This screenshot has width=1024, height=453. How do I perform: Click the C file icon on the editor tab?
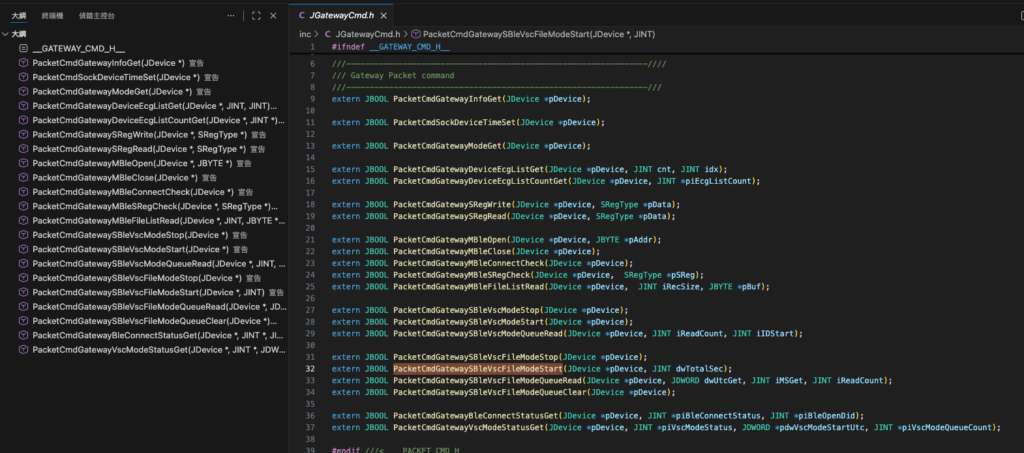tap(303, 16)
